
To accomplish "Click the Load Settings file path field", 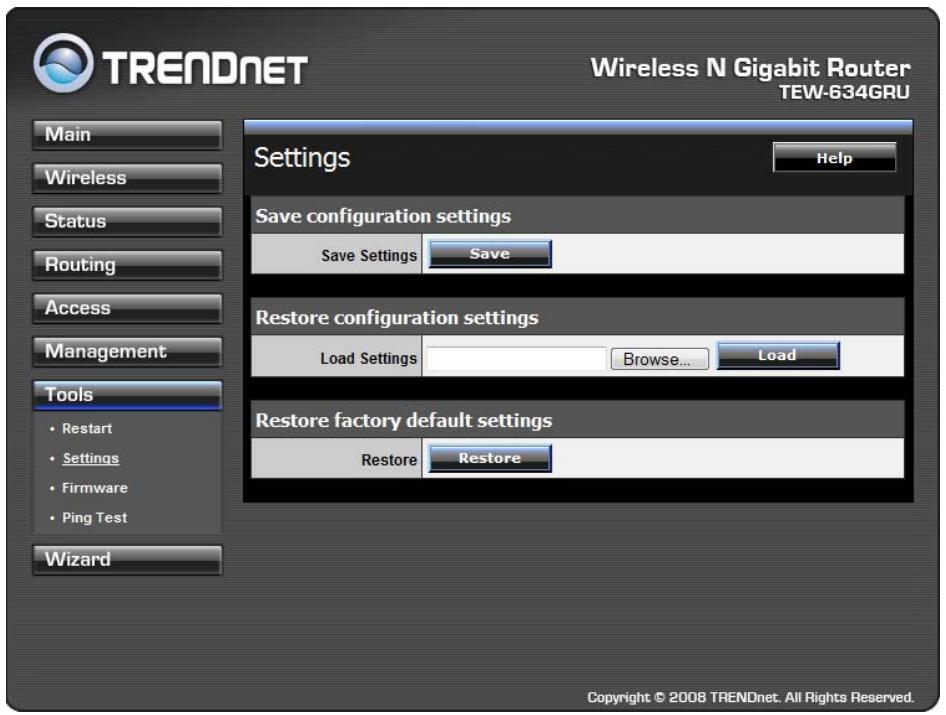I will tap(516, 358).
